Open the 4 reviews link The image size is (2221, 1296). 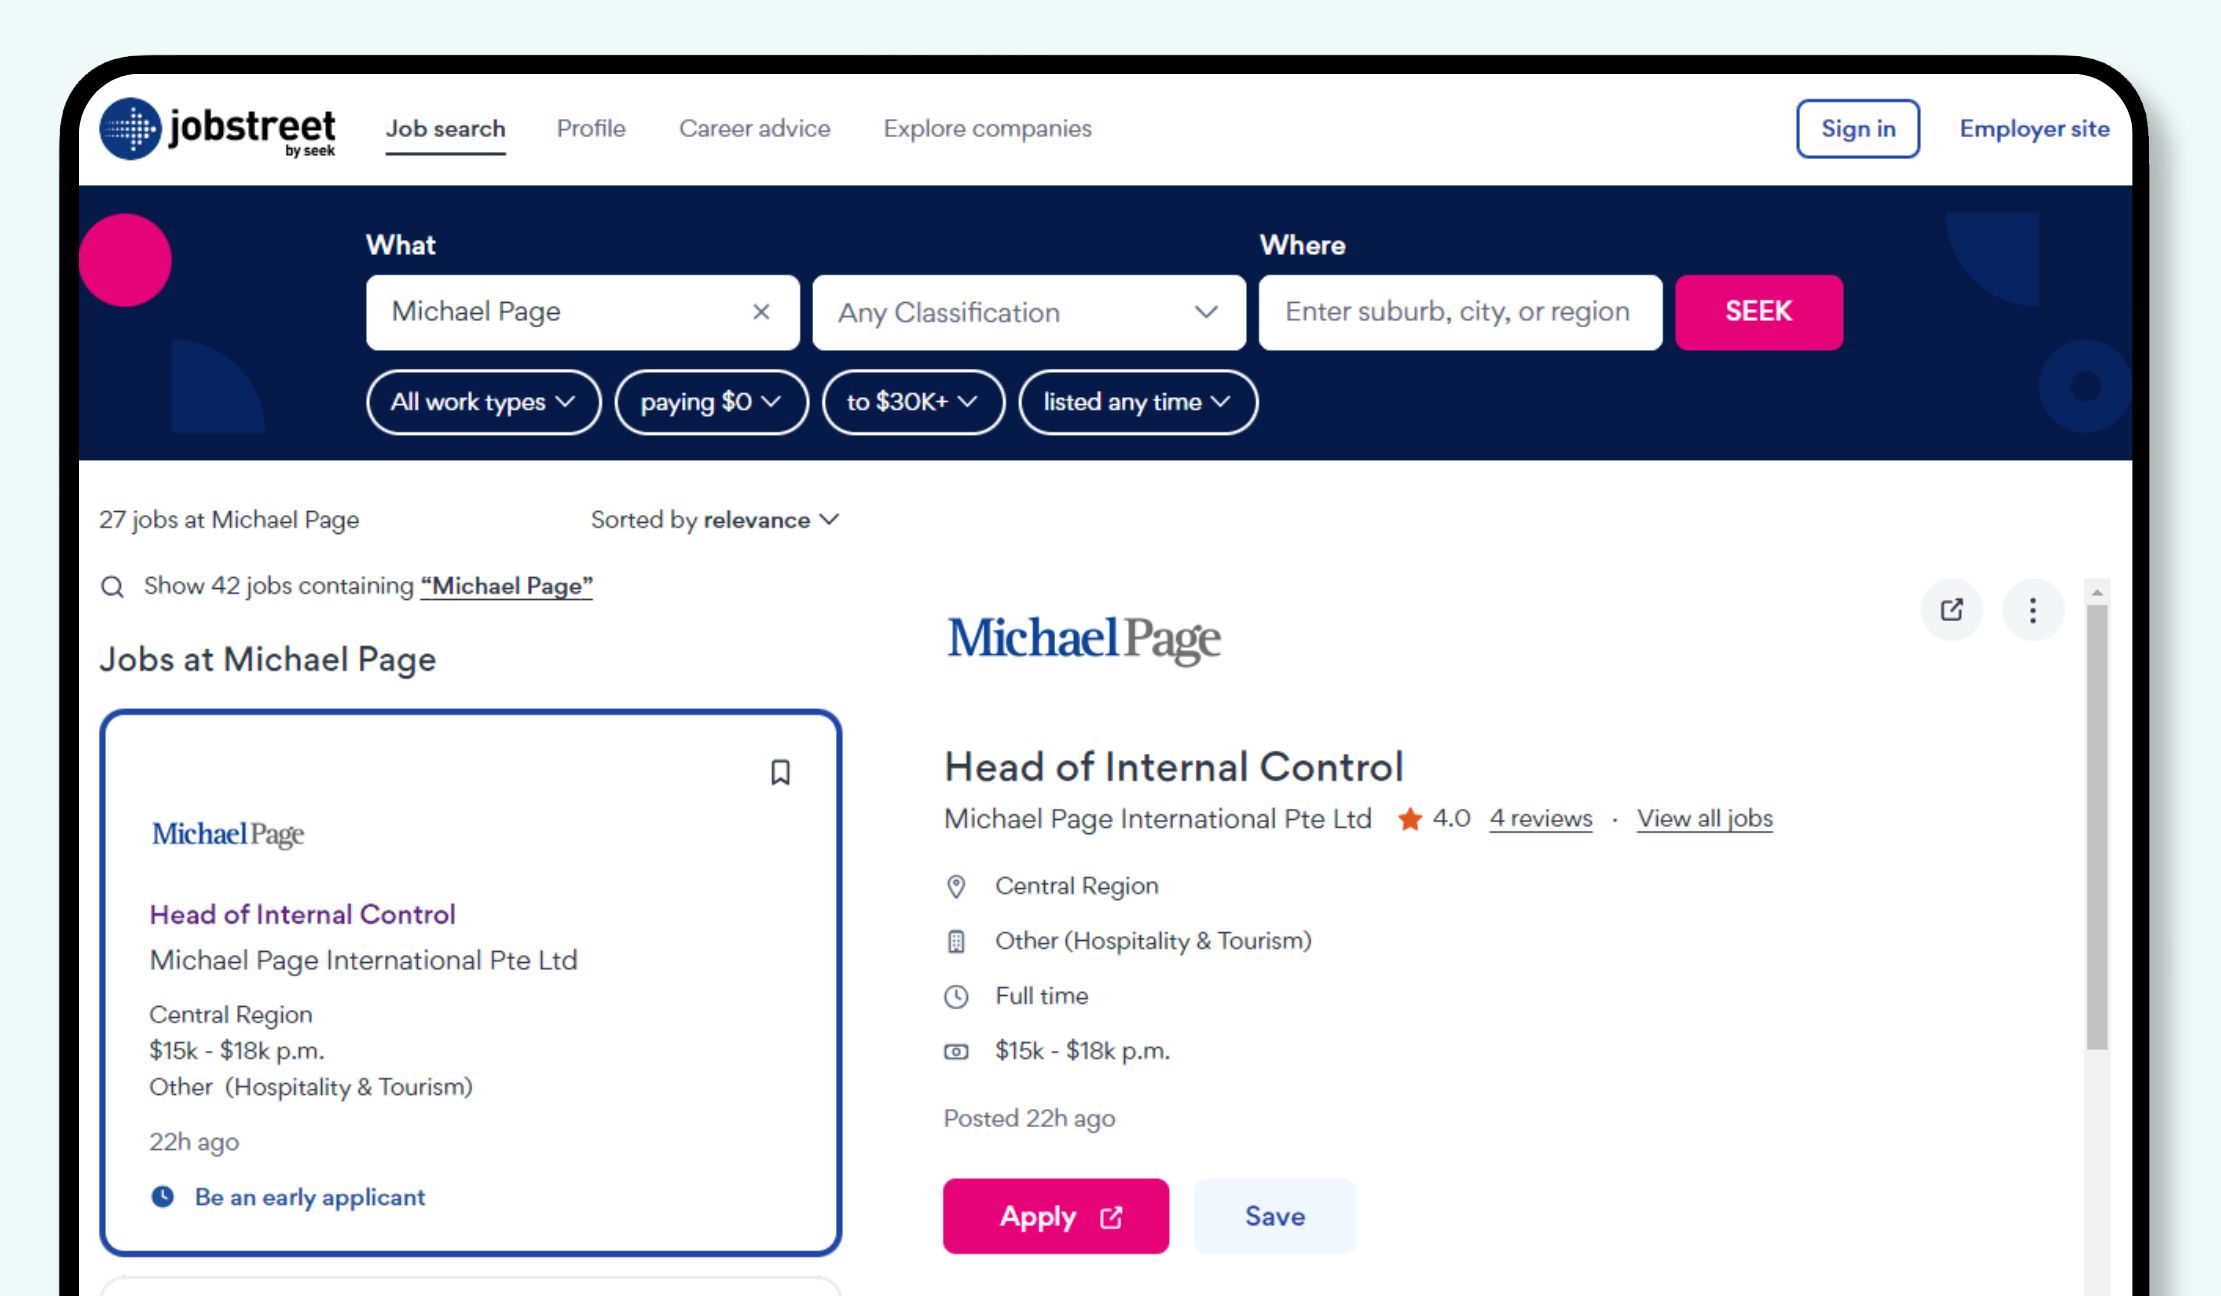point(1540,818)
